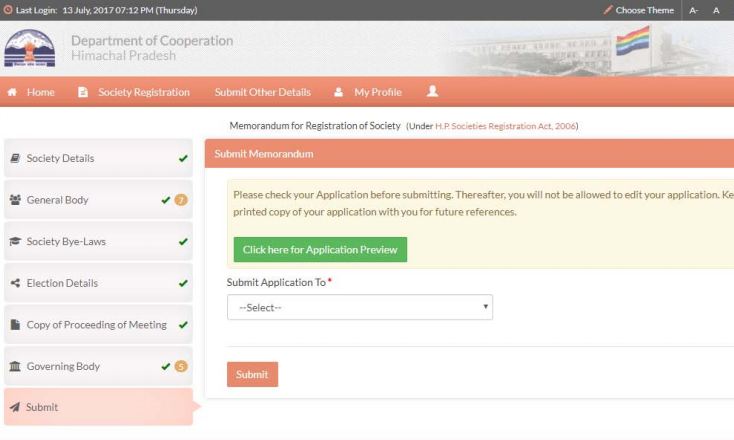Screen dimensions: 734x440
Task: Decrease font size with A- button
Action: click(694, 10)
